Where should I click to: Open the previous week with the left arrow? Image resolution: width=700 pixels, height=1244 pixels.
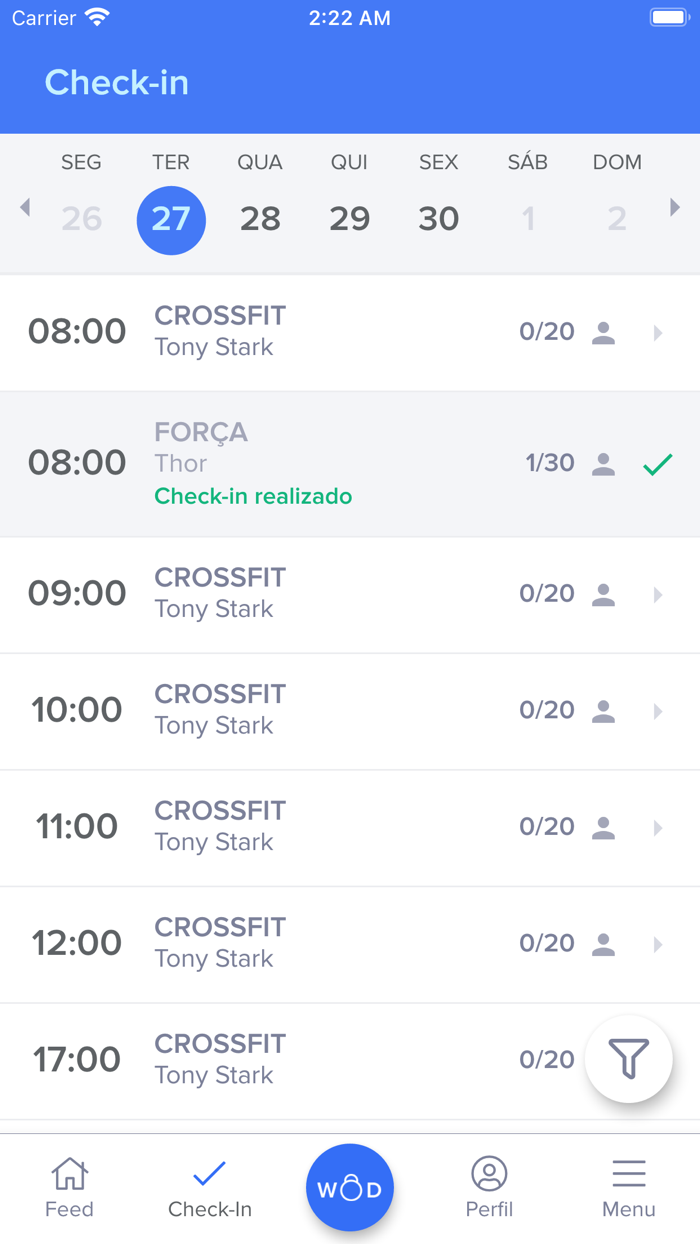(x=24, y=206)
